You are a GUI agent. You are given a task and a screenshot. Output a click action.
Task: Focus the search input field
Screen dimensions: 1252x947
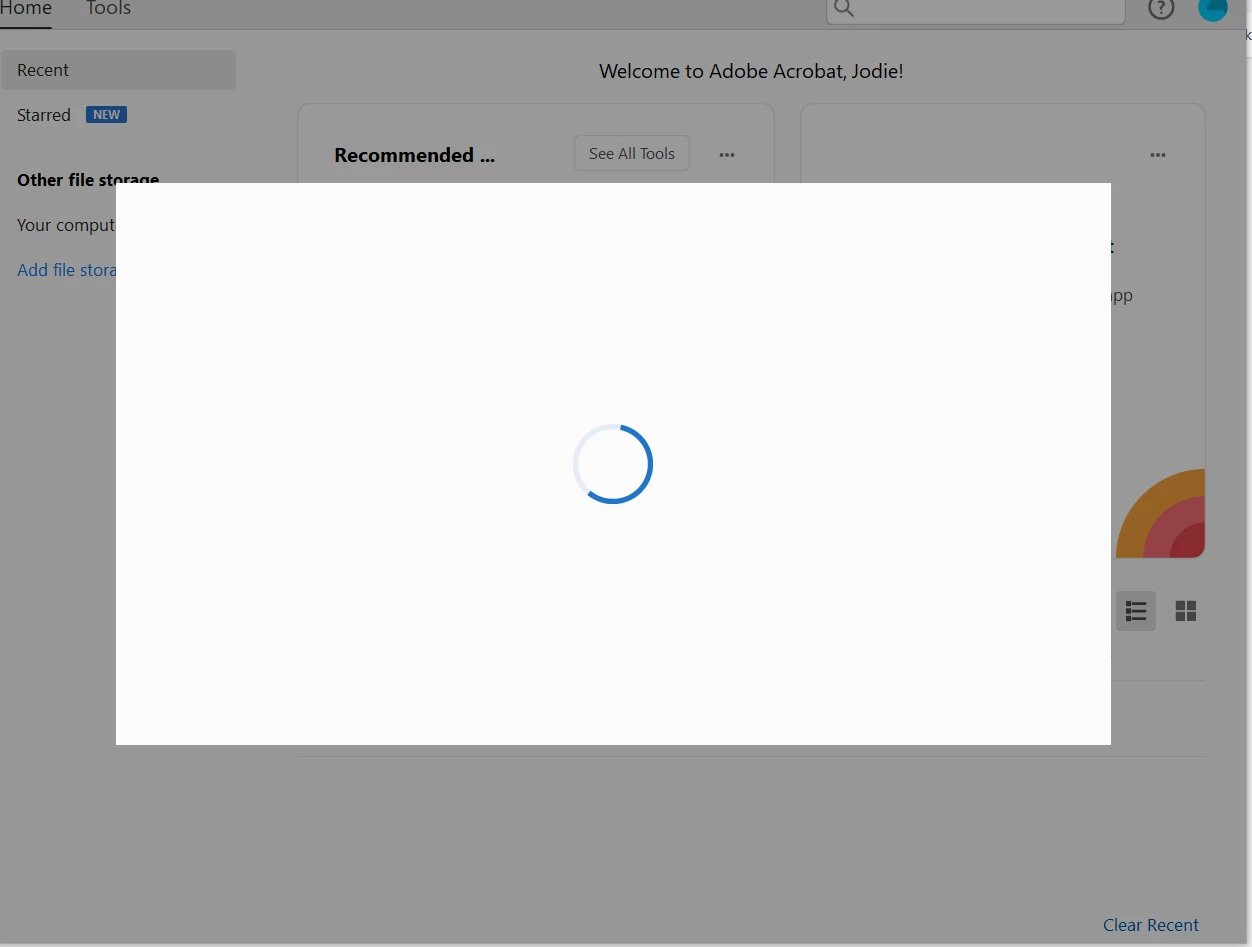pyautogui.click(x=975, y=9)
